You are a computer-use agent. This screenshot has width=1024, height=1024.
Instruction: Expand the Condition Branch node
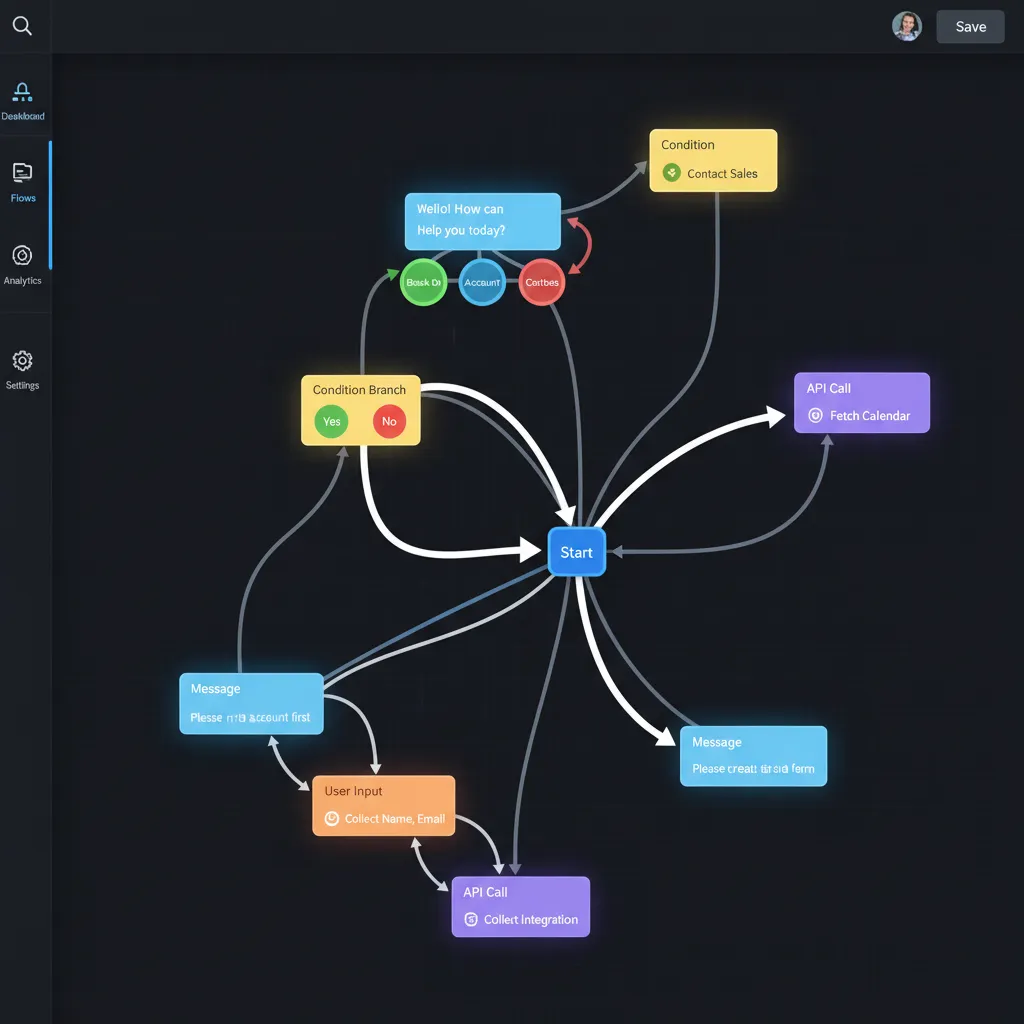point(360,409)
